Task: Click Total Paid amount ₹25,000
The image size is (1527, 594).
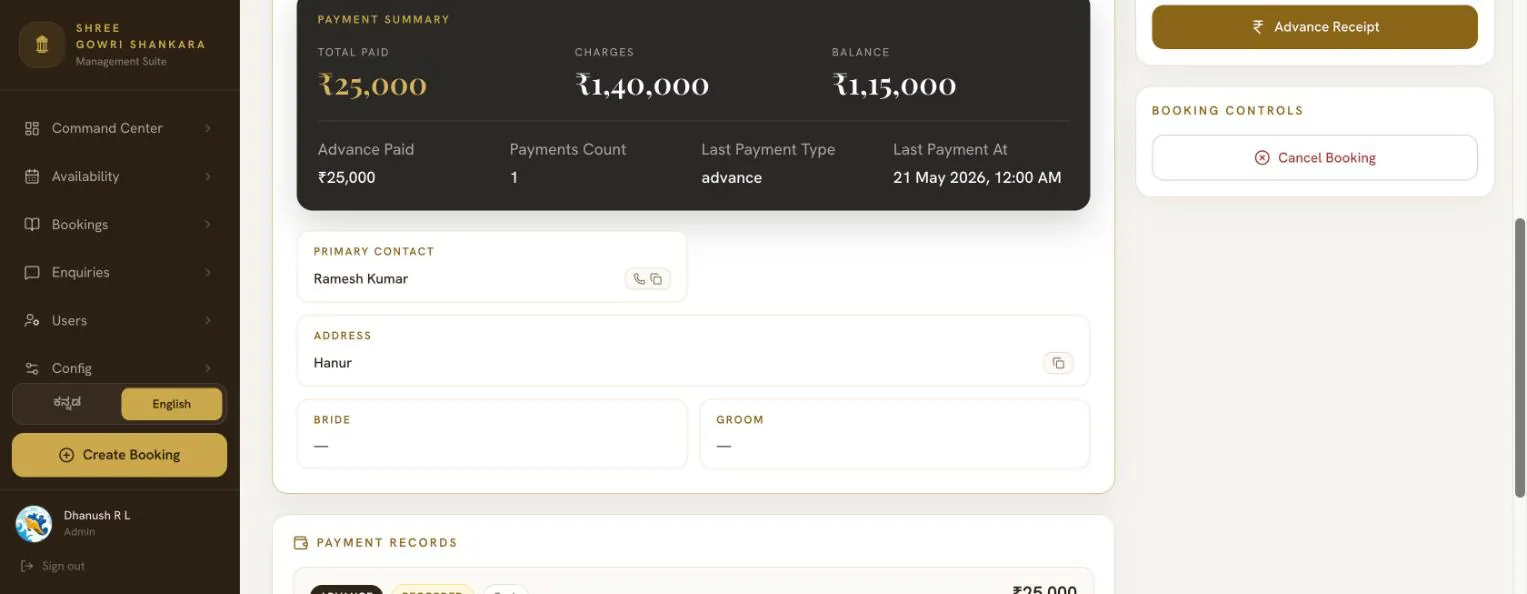Action: click(372, 85)
